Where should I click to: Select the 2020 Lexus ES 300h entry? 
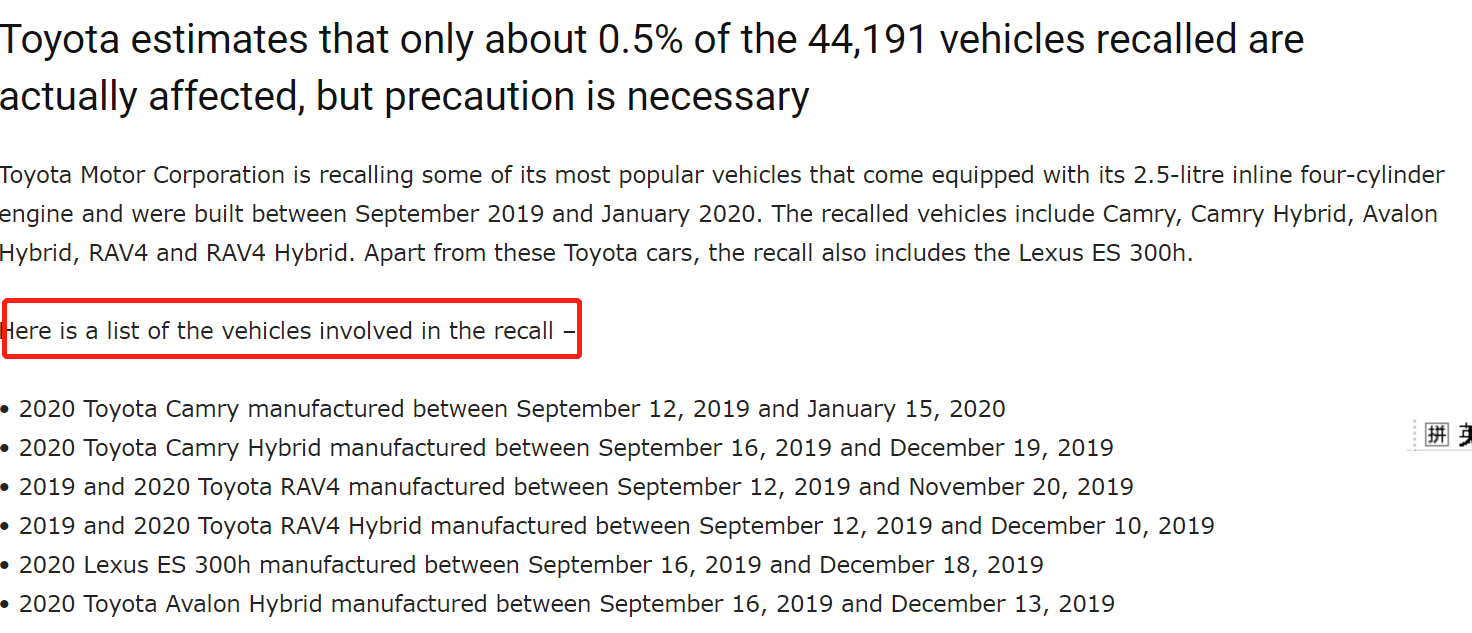coord(522,565)
